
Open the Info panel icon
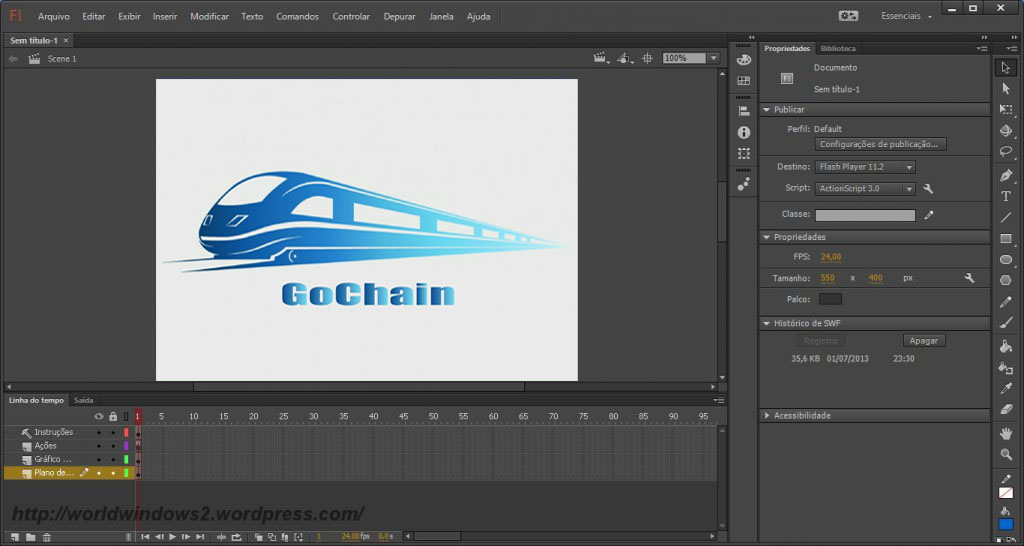[x=743, y=133]
